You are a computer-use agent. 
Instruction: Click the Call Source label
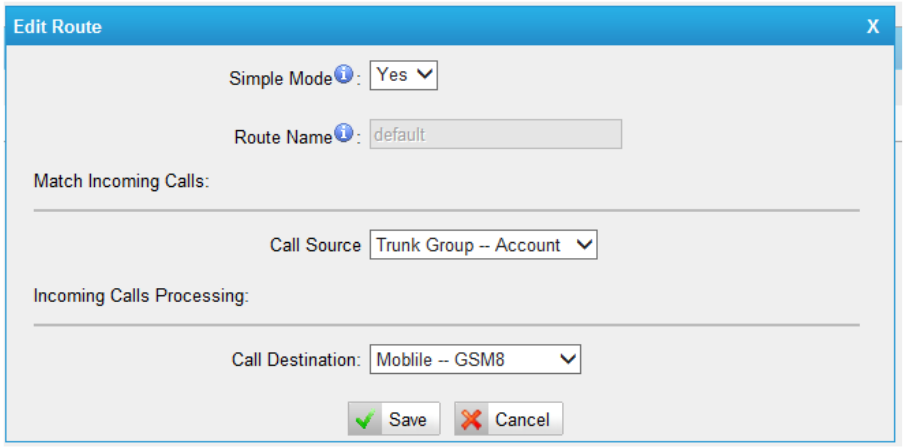pyautogui.click(x=315, y=245)
